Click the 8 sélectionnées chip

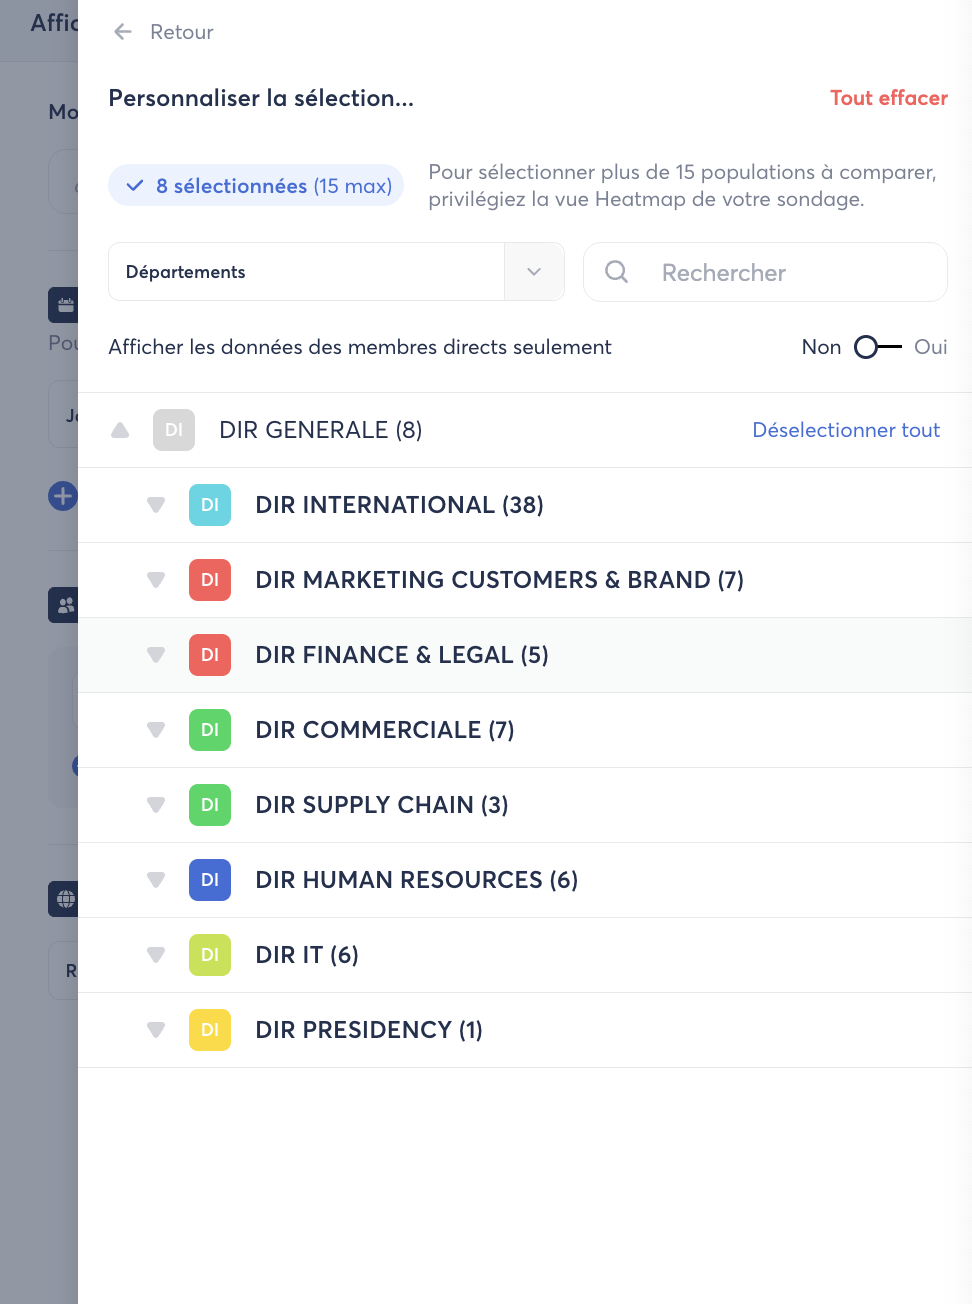pyautogui.click(x=256, y=186)
